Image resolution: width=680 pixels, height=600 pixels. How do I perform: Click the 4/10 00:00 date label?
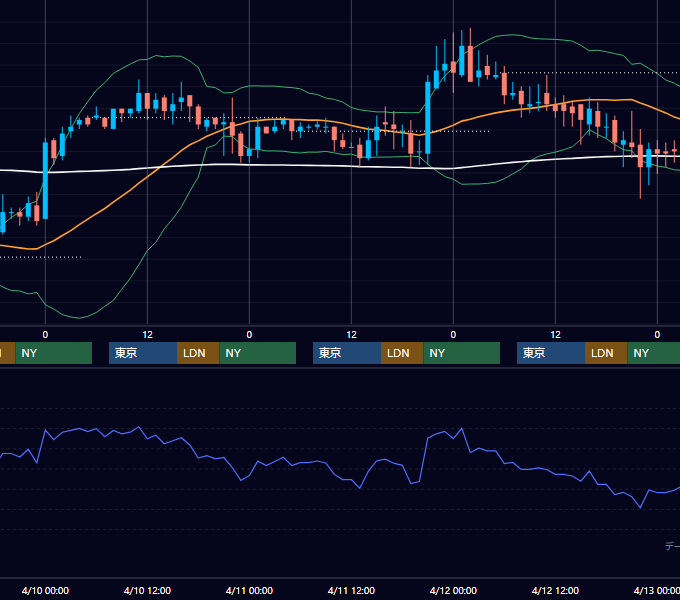tap(45, 590)
